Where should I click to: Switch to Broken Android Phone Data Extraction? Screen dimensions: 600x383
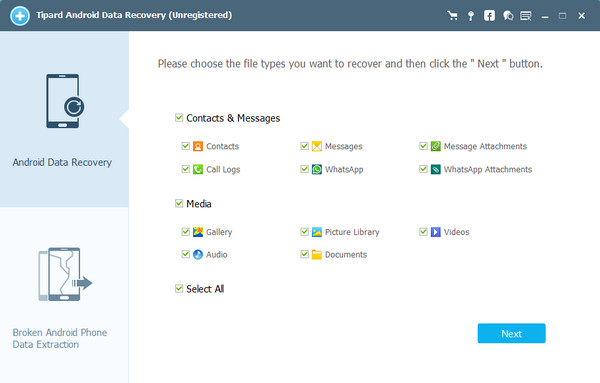tap(60, 338)
